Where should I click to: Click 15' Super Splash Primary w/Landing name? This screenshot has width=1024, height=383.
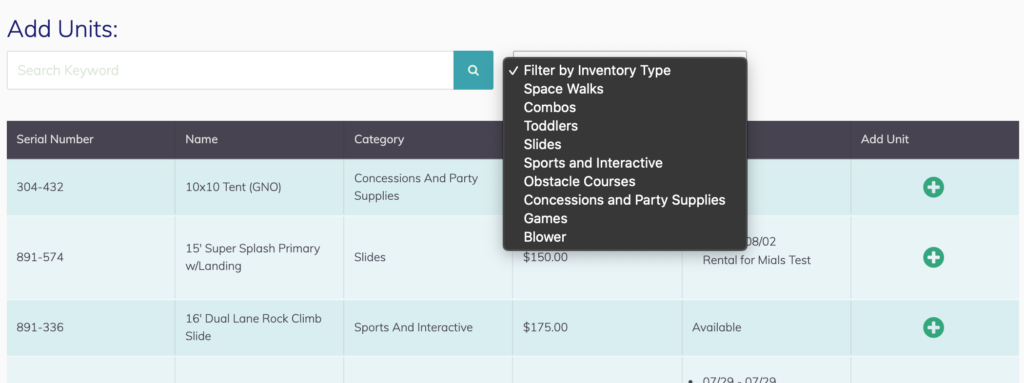(x=253, y=257)
